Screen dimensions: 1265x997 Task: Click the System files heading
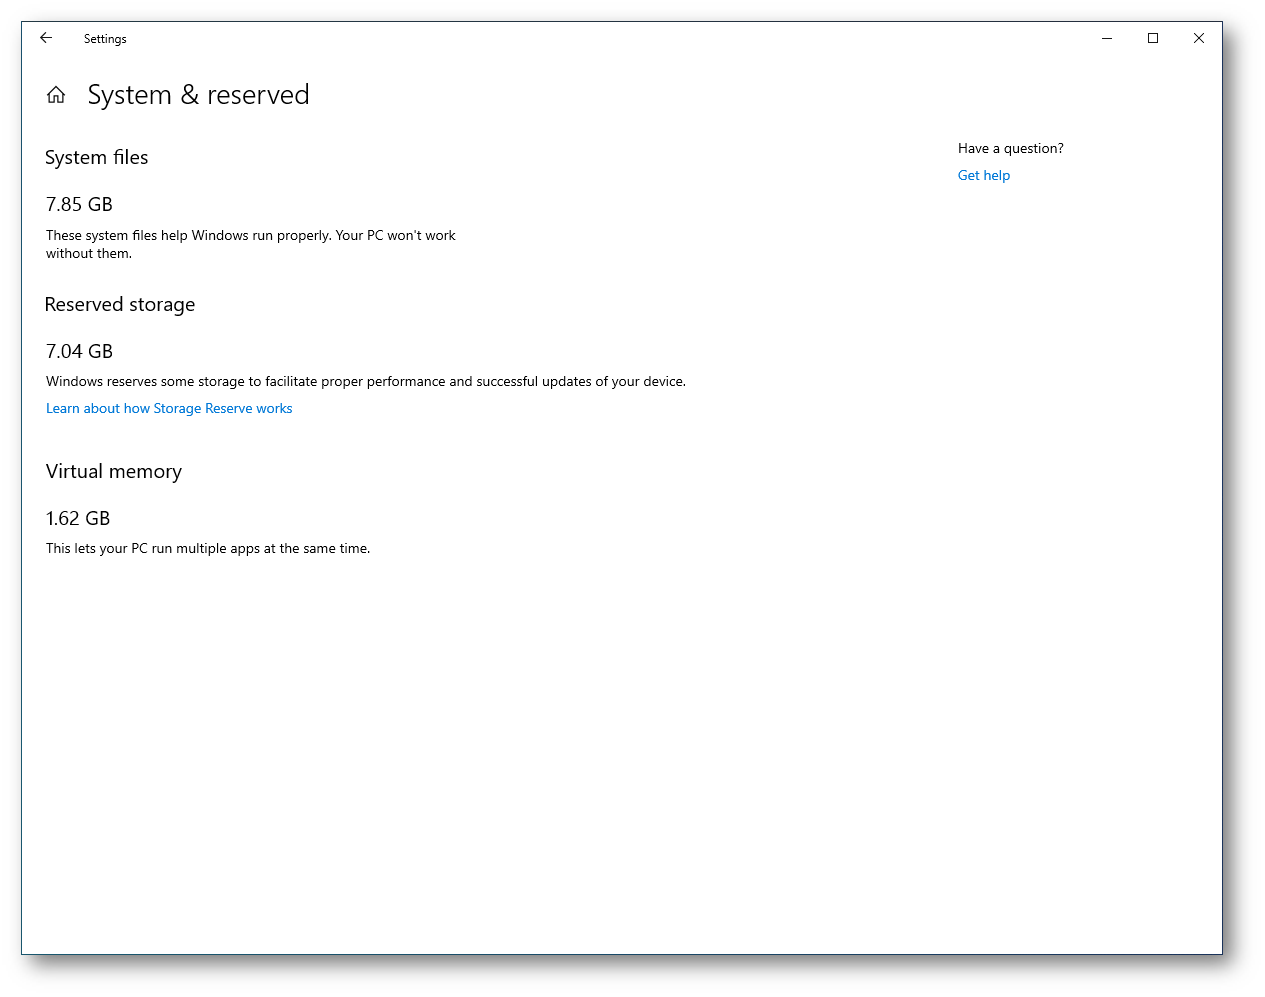point(97,157)
